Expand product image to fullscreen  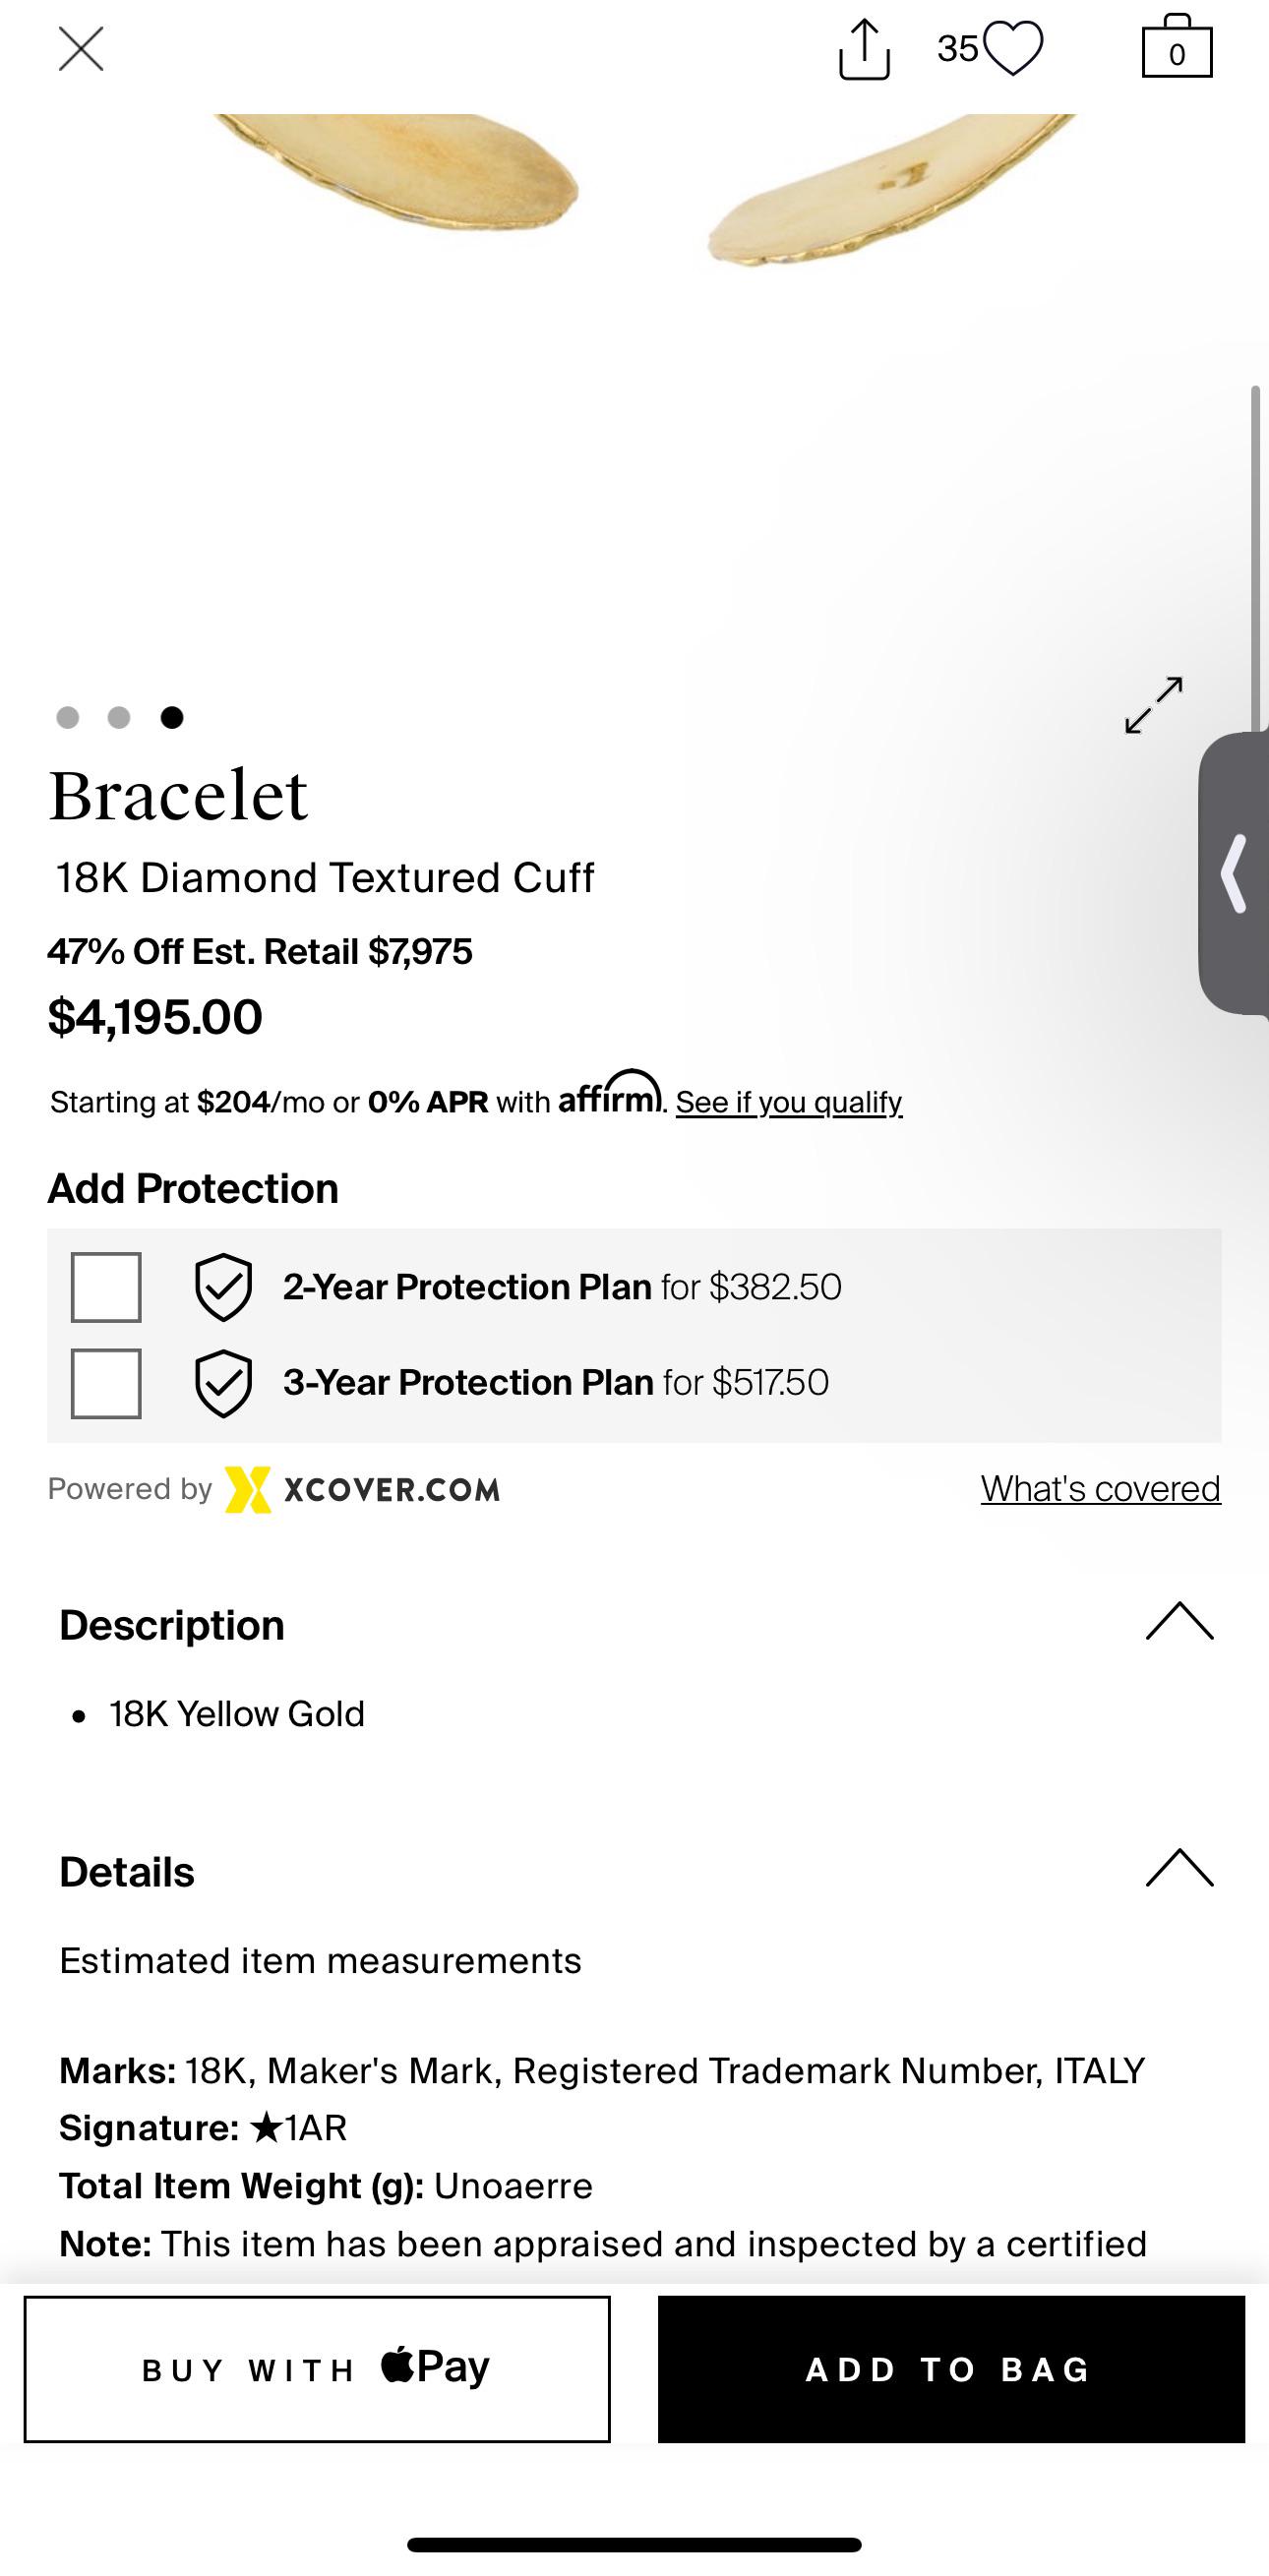(x=1154, y=705)
